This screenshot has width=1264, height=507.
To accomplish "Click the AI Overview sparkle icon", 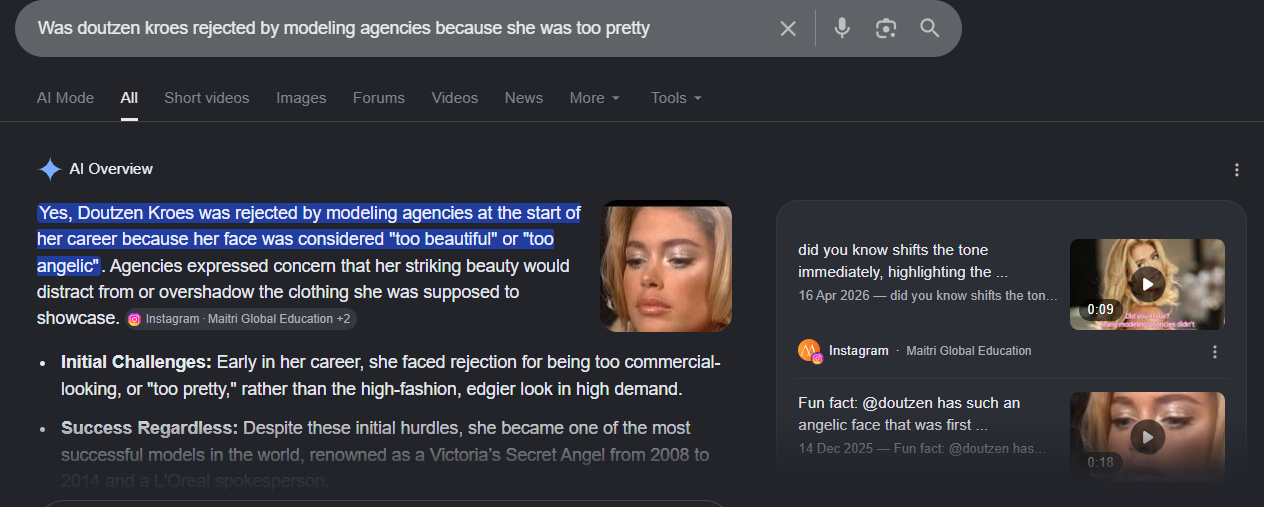I will pyautogui.click(x=50, y=169).
